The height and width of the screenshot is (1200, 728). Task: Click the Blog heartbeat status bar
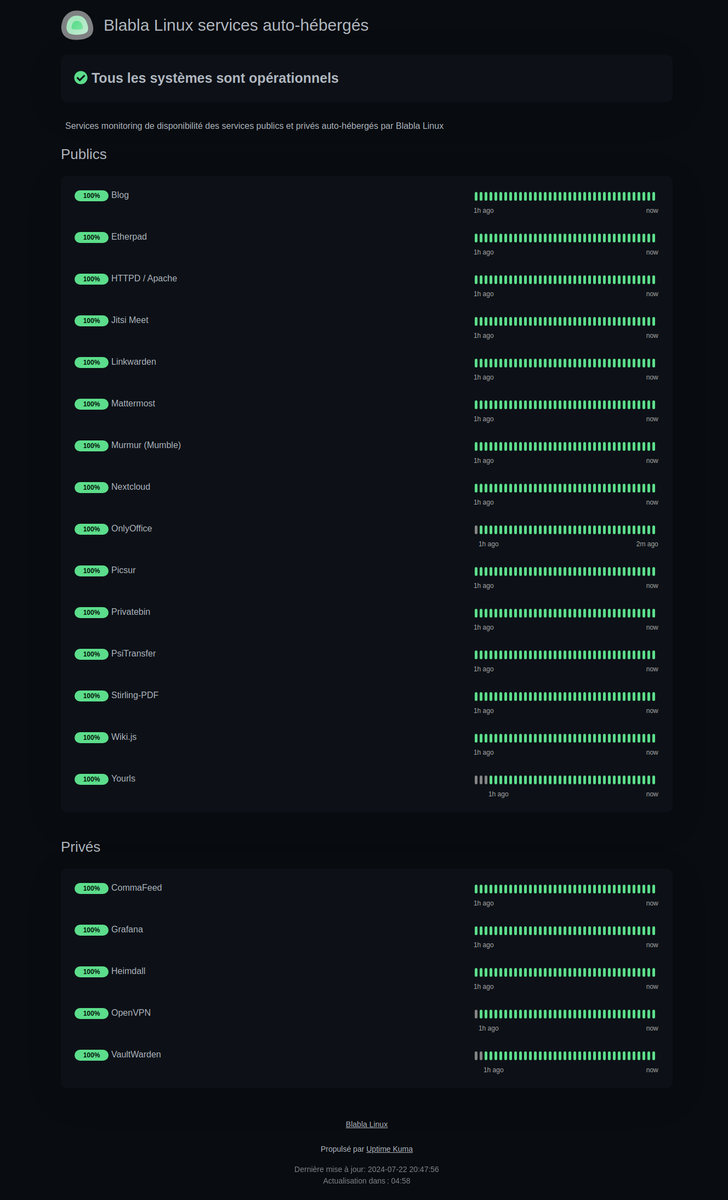pyautogui.click(x=565, y=196)
